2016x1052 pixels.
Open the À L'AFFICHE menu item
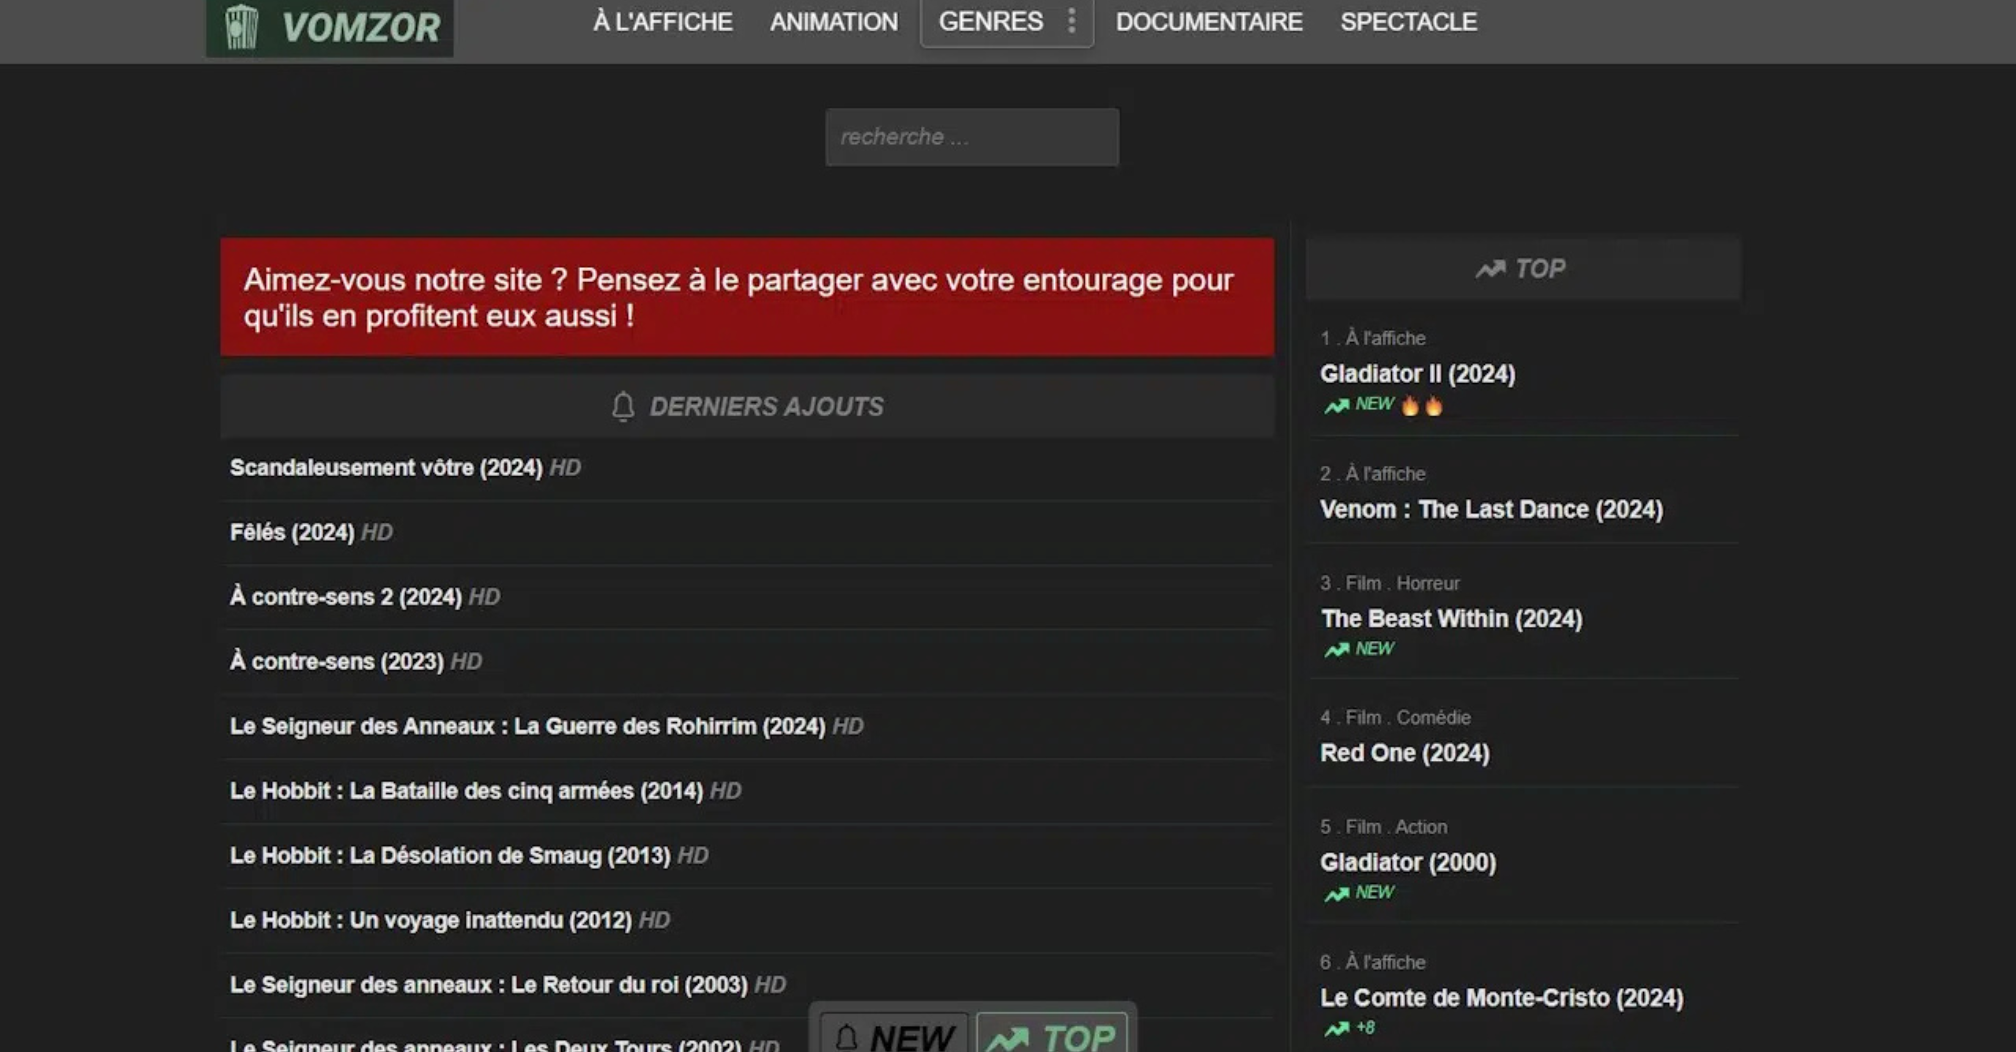(662, 22)
